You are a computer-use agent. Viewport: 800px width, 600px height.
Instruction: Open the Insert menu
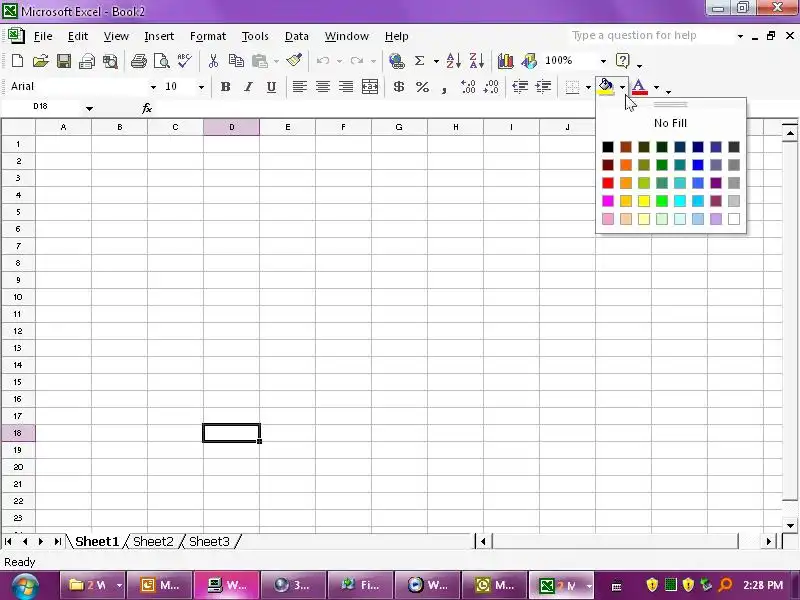[159, 36]
